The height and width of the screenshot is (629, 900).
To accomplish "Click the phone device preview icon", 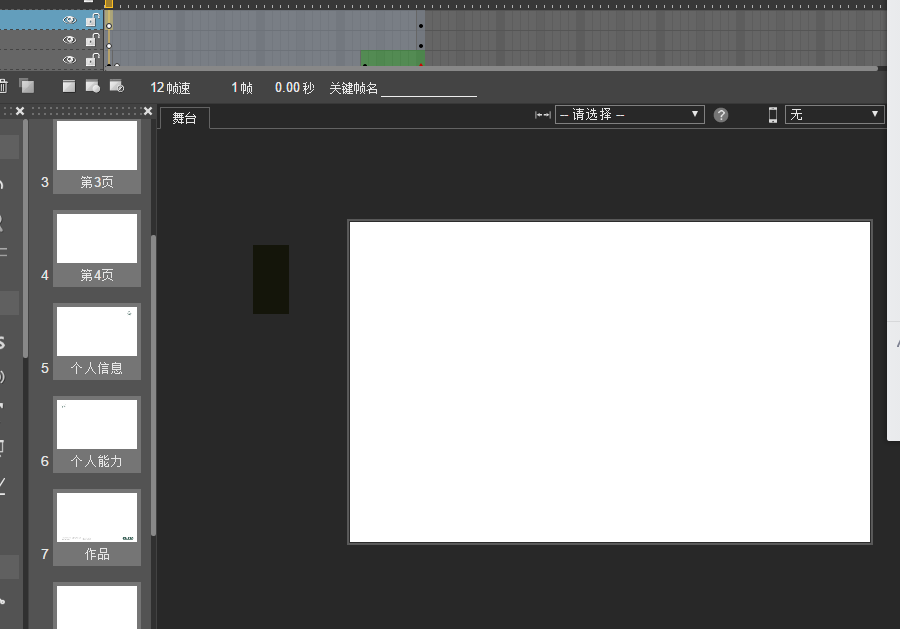I will click(773, 115).
